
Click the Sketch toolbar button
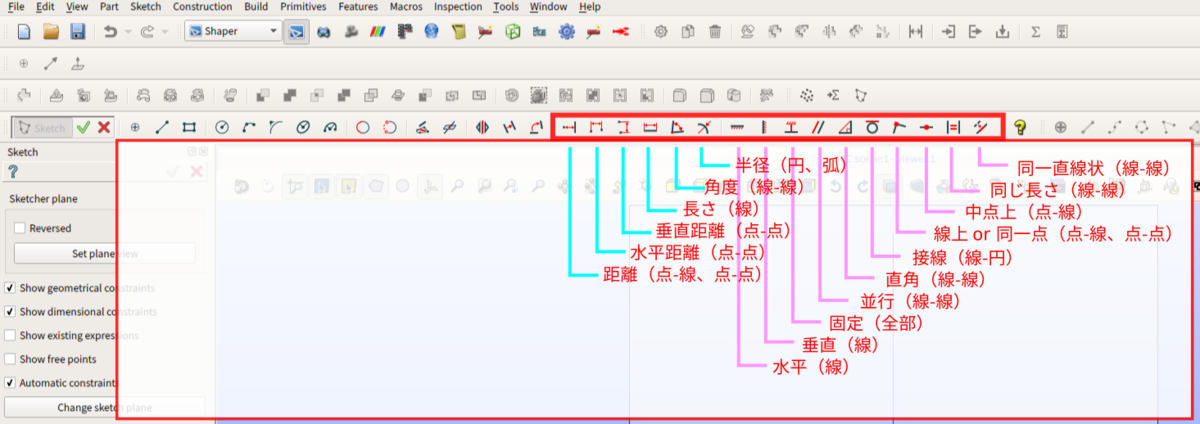[41, 127]
